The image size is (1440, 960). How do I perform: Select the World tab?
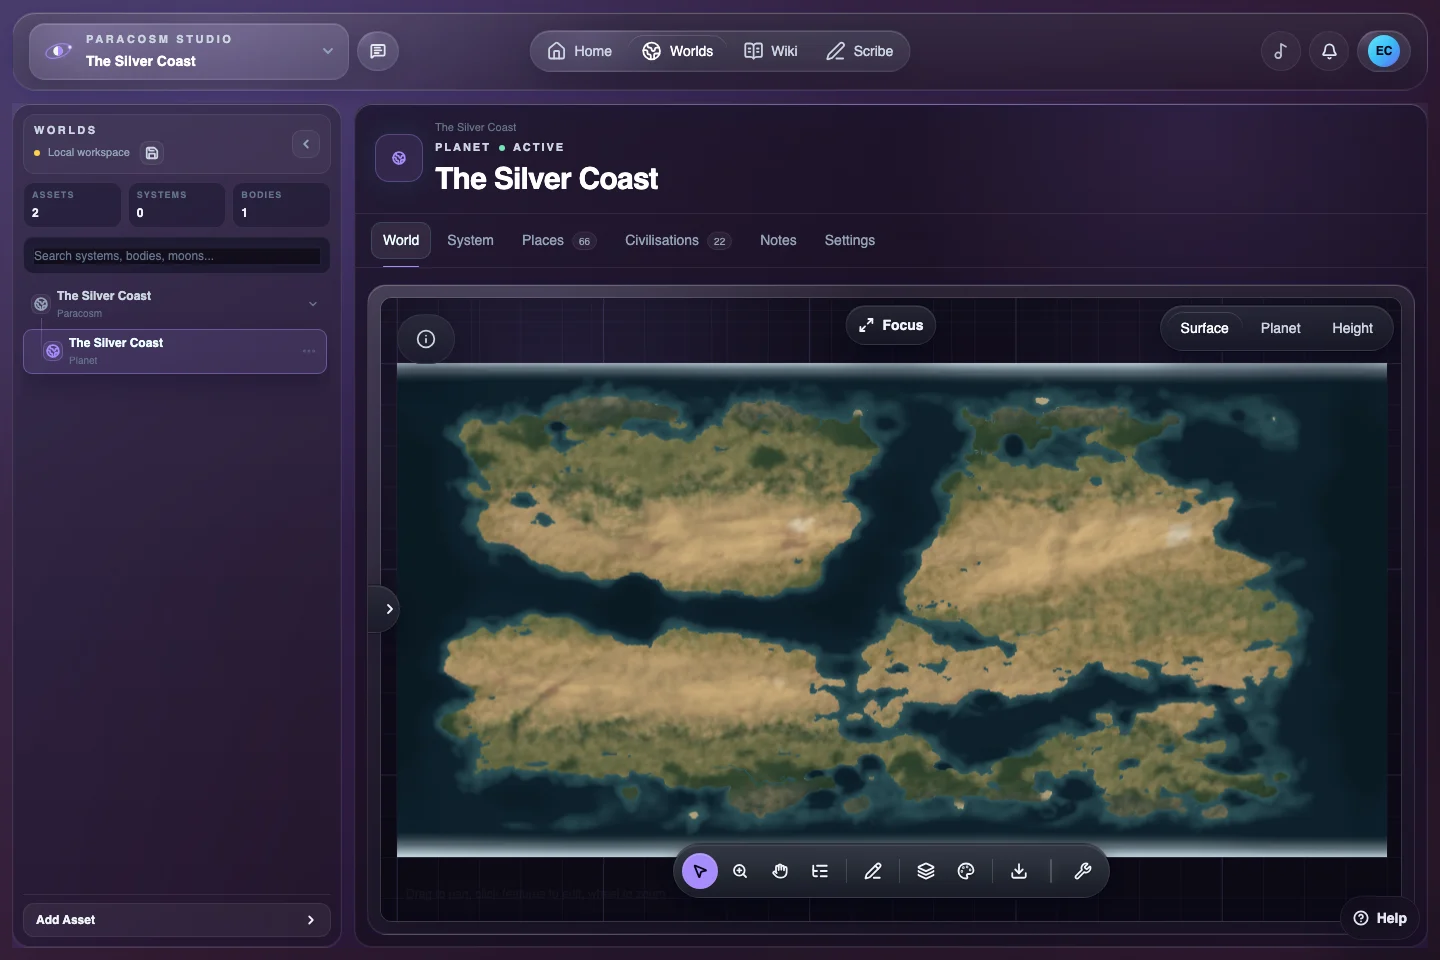tap(401, 240)
